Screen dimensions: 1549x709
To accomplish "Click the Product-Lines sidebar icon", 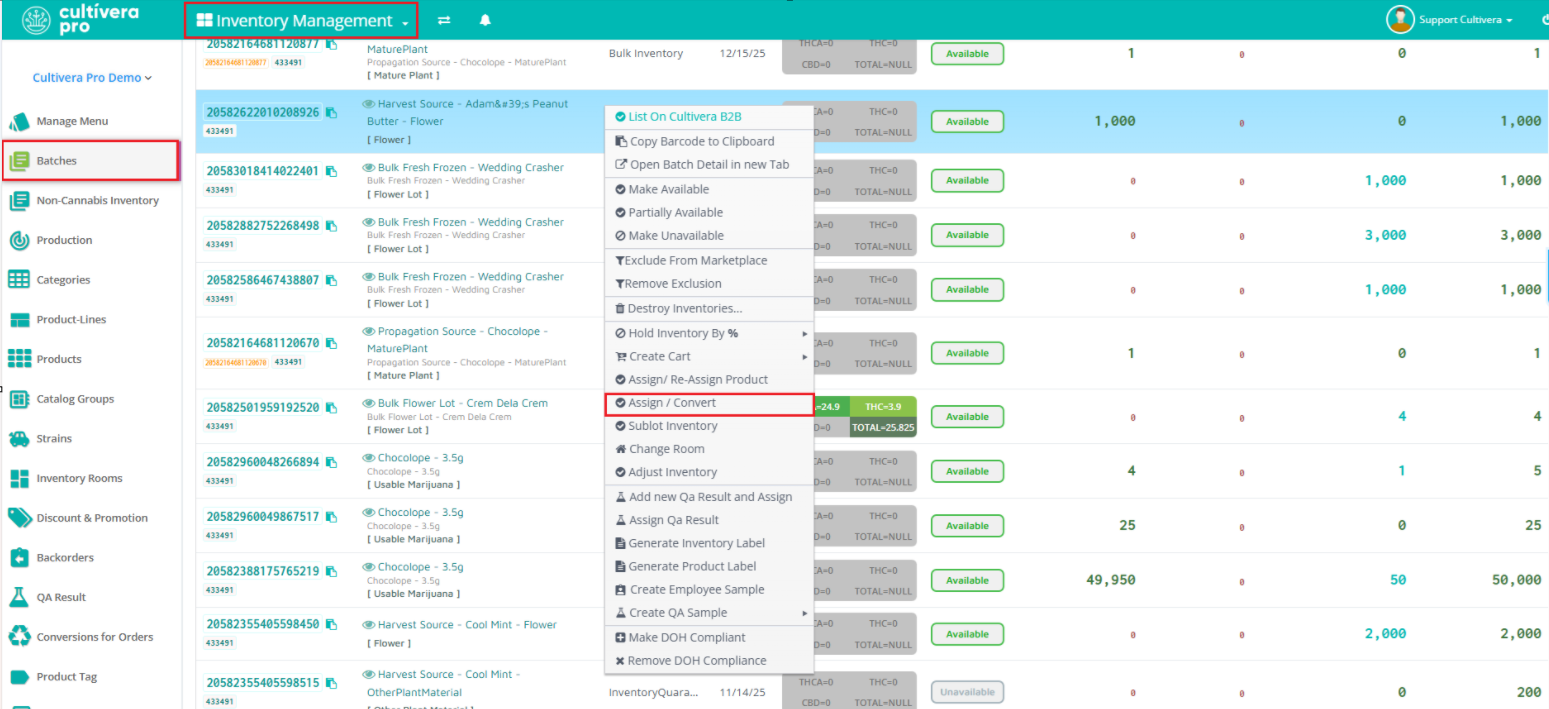I will 19,320.
